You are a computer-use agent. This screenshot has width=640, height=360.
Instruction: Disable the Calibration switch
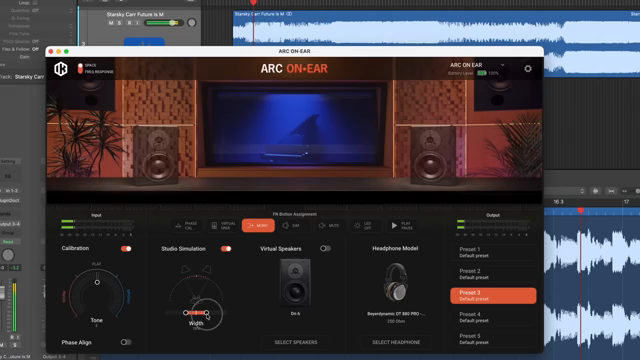126,249
